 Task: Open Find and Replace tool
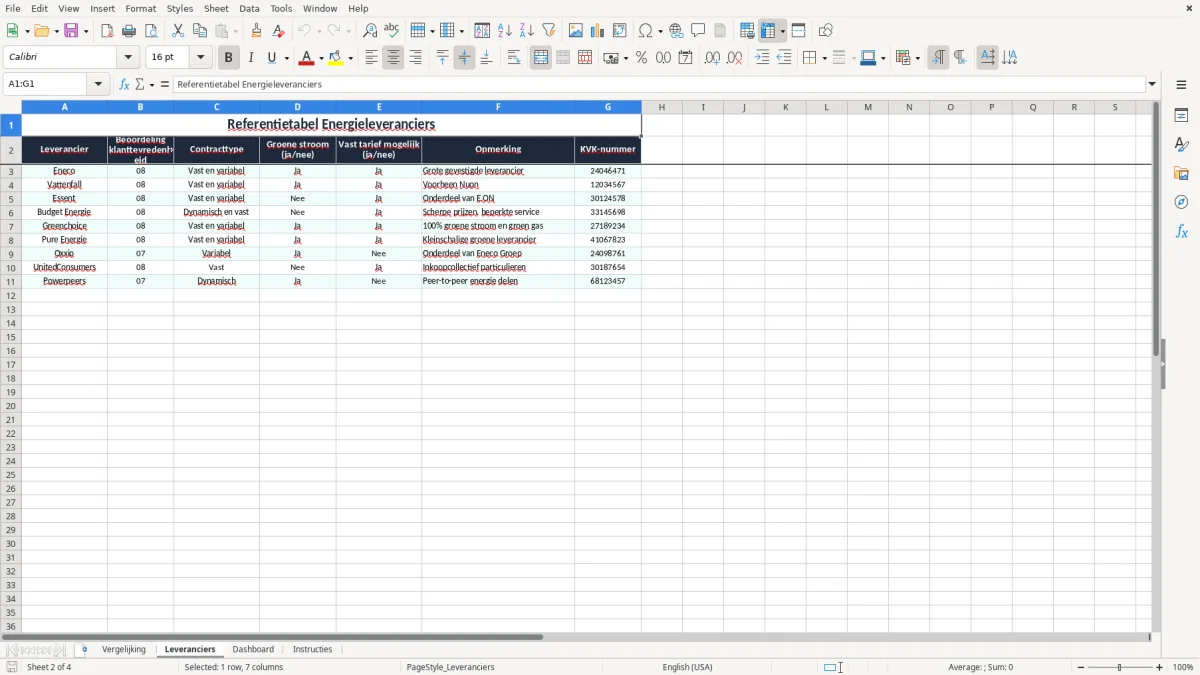pyautogui.click(x=370, y=31)
